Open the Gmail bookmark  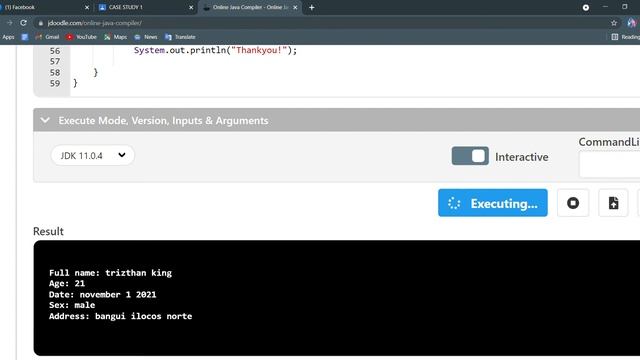[47, 37]
